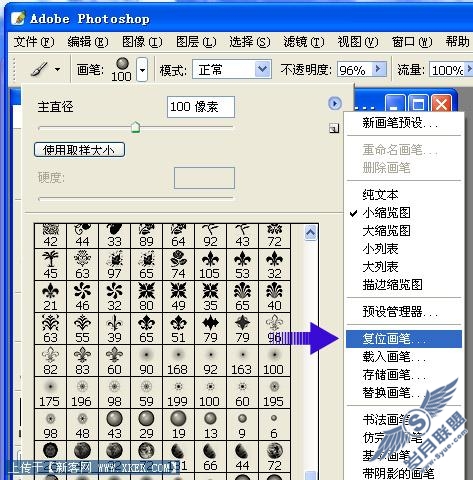Open the 文件(F) menu
The image size is (473, 480).
[x=34, y=42]
